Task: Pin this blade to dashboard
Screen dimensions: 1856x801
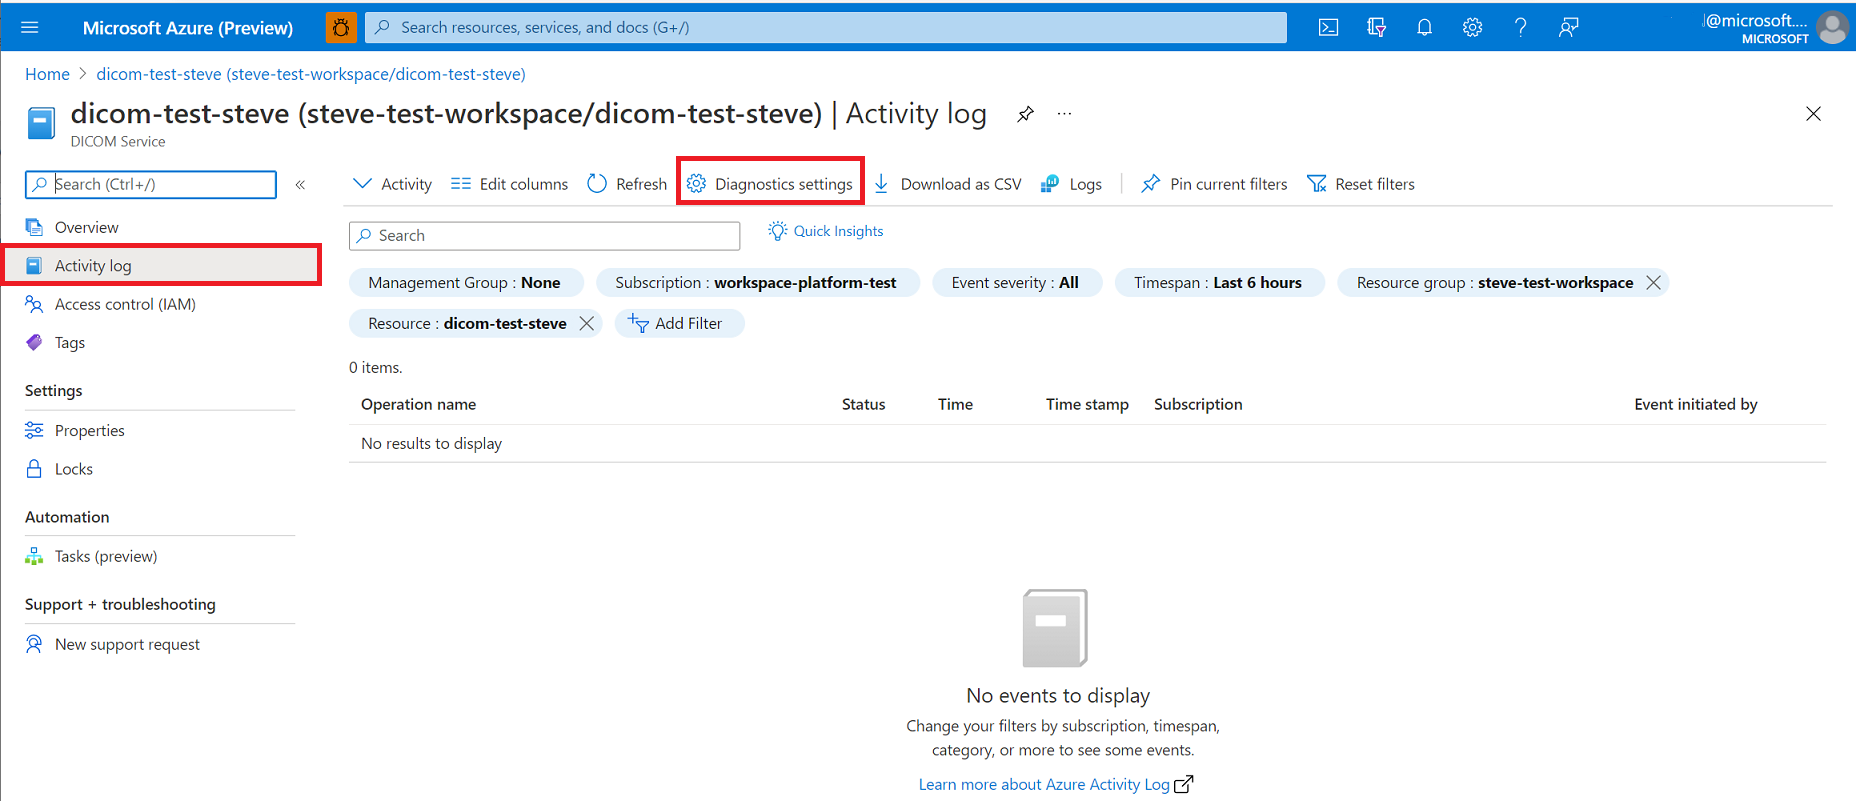Action: (1025, 114)
